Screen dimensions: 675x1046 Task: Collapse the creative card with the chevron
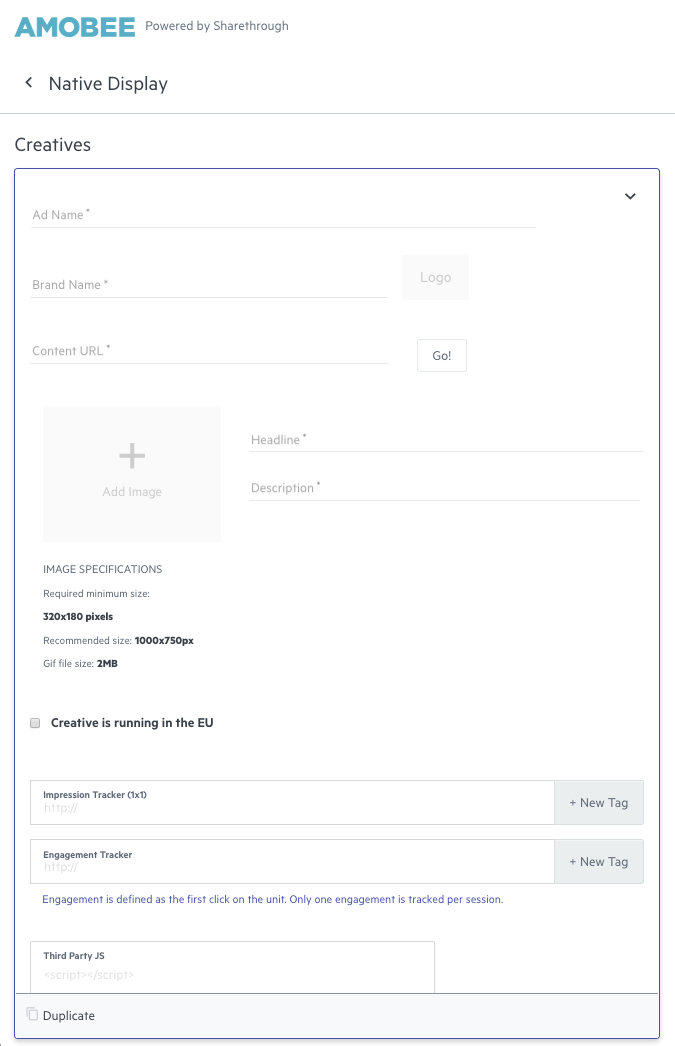[630, 196]
